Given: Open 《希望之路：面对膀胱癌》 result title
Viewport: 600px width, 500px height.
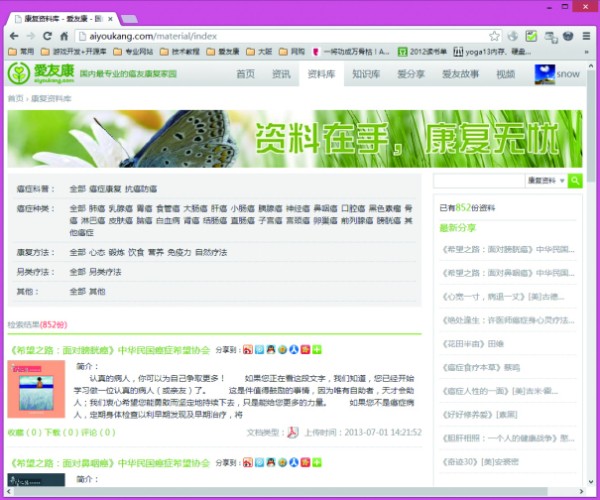Looking at the screenshot, I should [62, 350].
